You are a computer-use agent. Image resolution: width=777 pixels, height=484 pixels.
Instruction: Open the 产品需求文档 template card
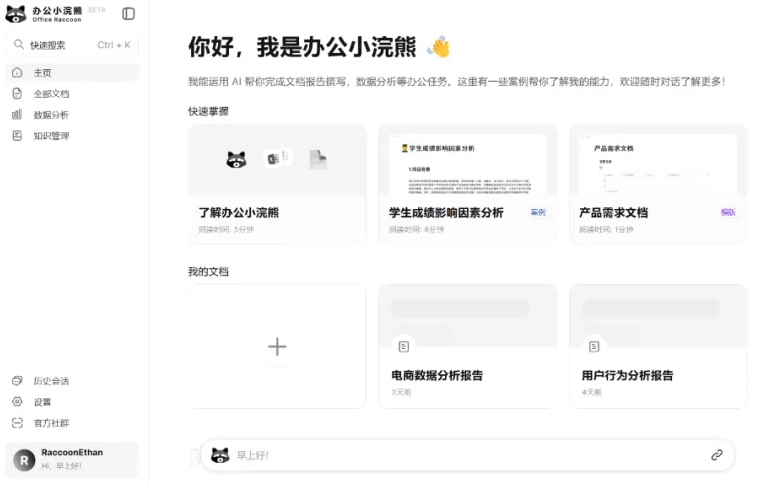tap(657, 184)
